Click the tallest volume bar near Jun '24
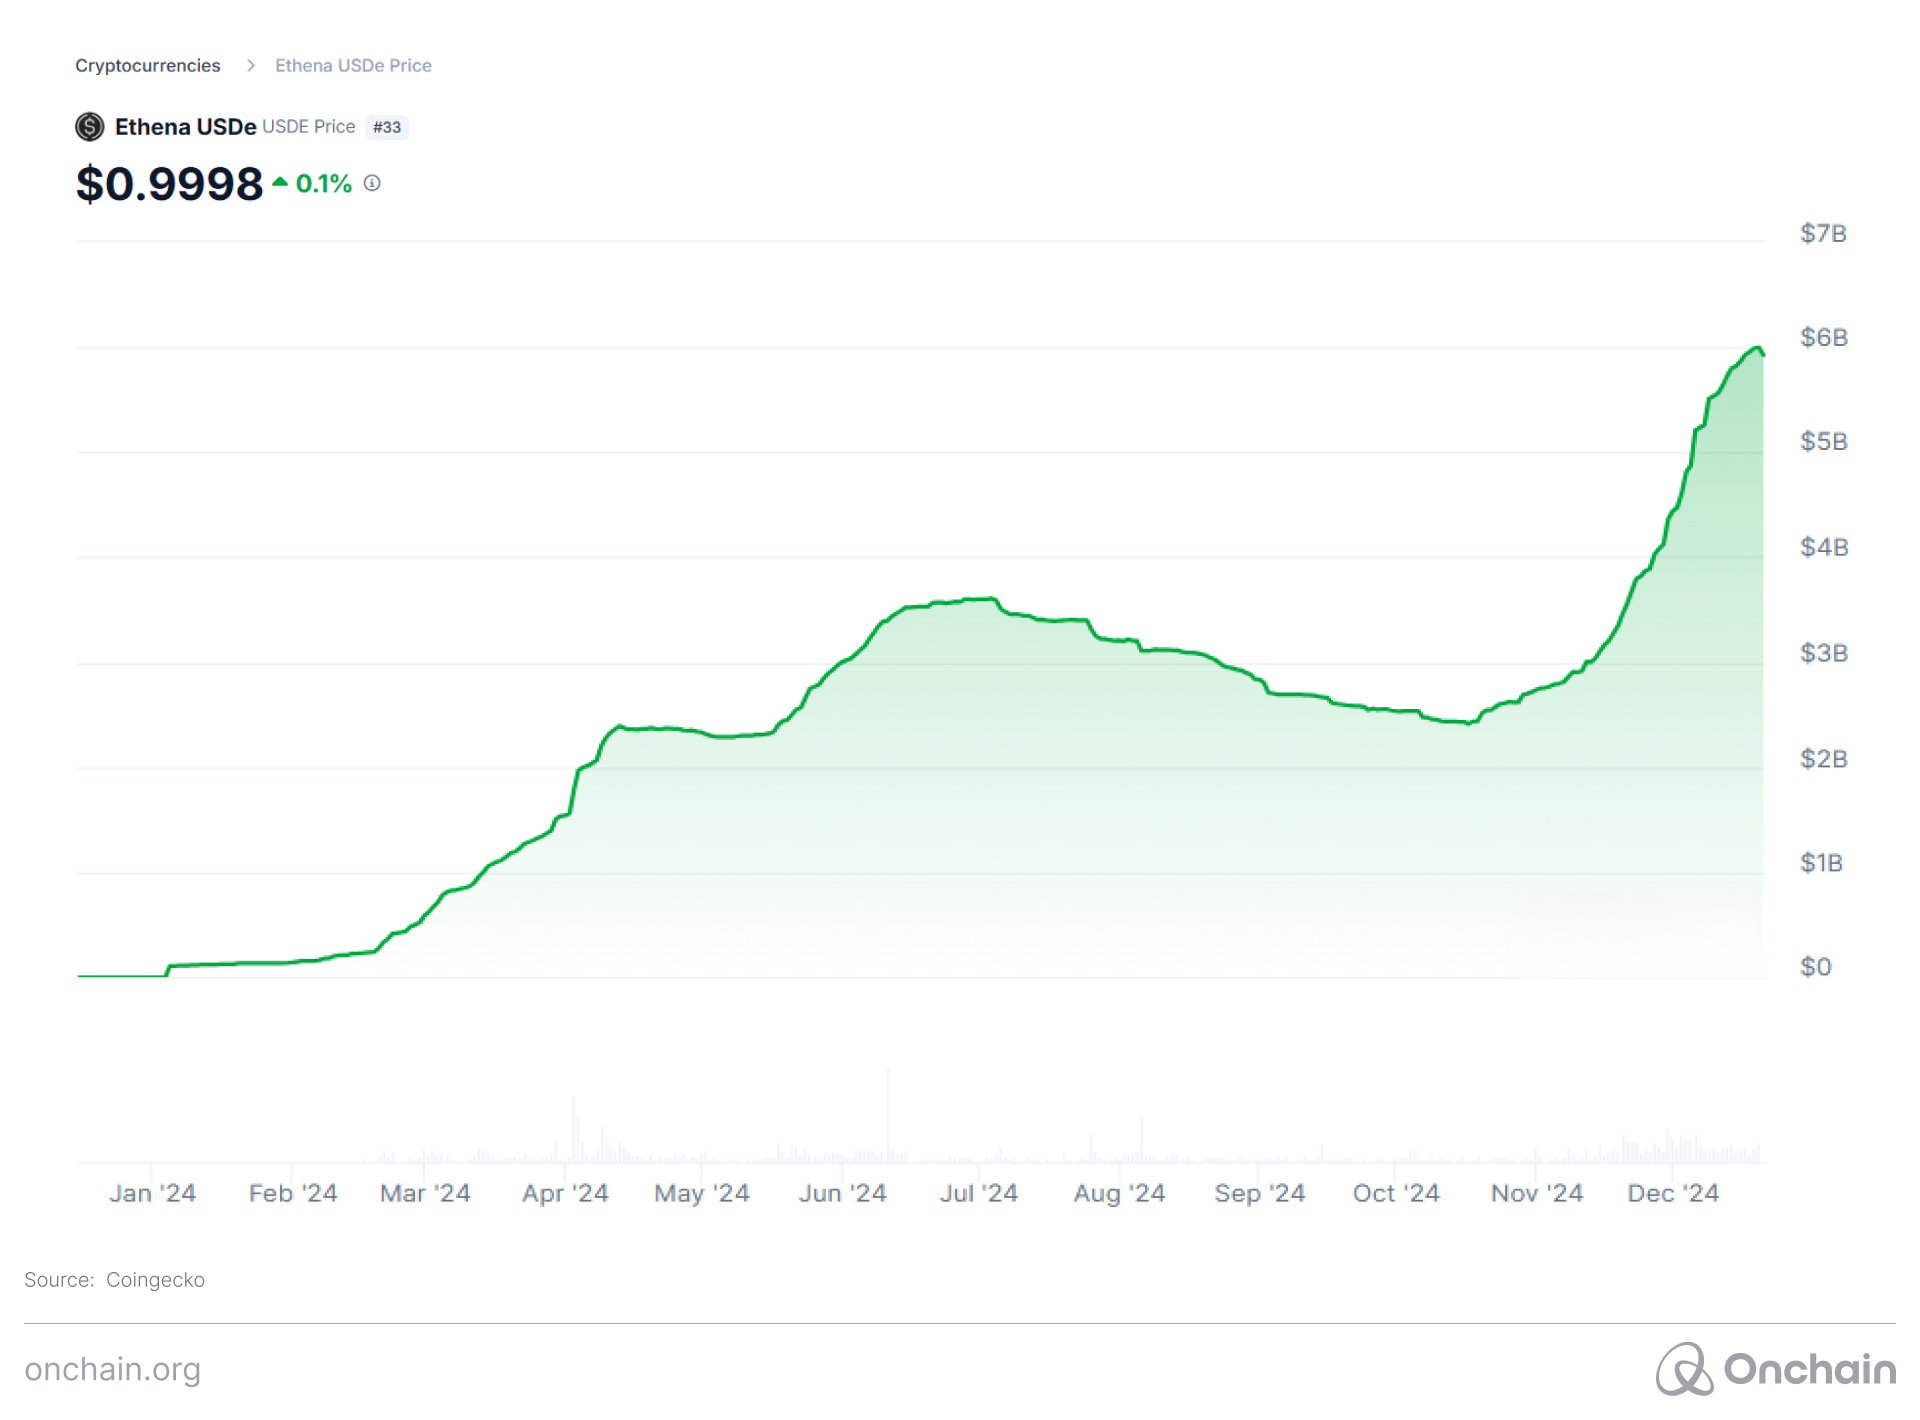This screenshot has height=1420, width=1920. pos(888,1115)
